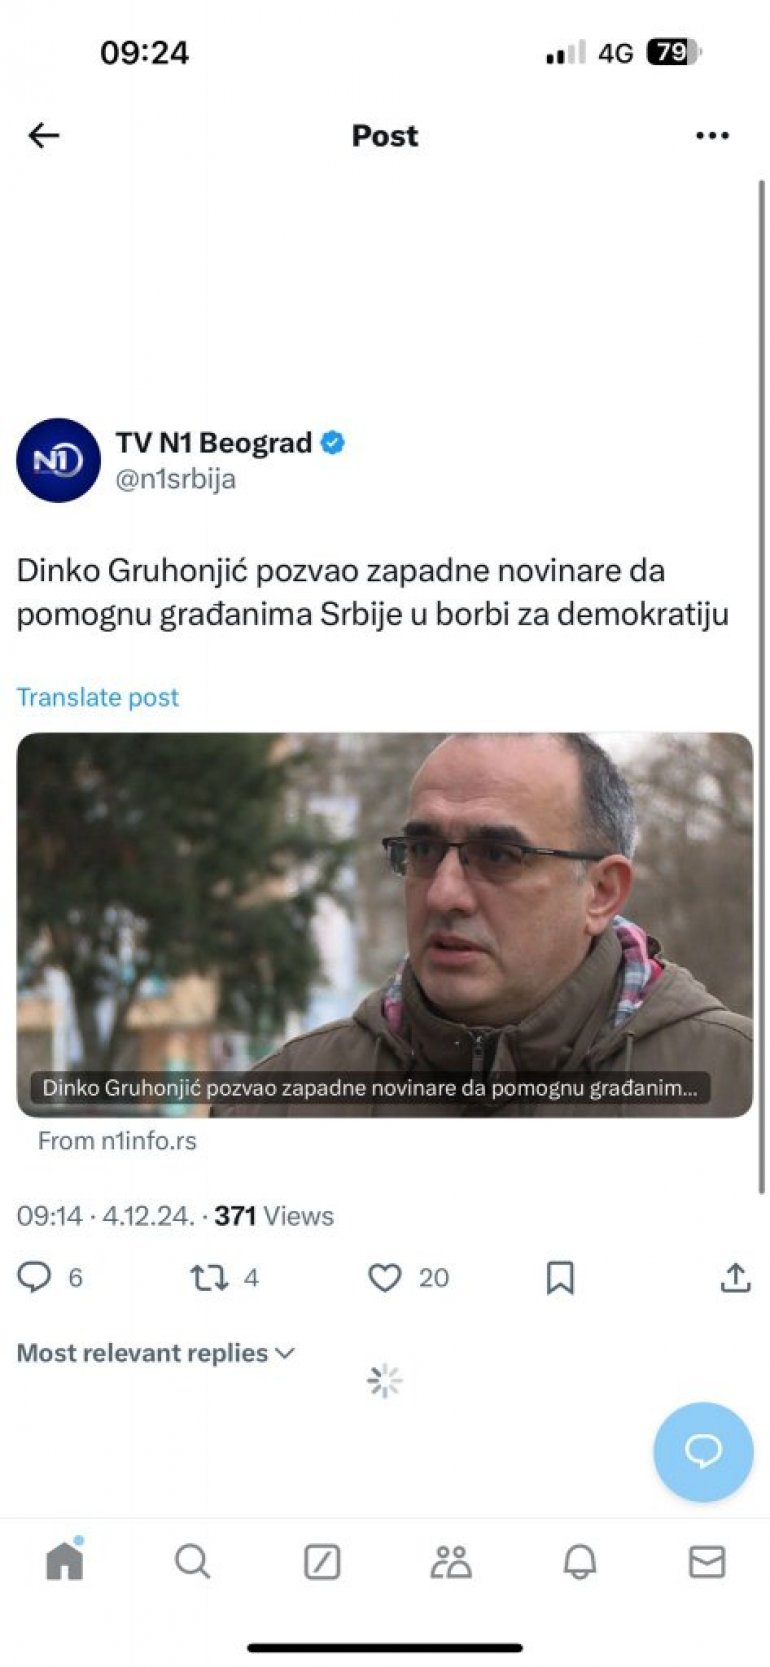Open the Messages envelope tab
This screenshot has height=1667, width=770.
point(707,1561)
